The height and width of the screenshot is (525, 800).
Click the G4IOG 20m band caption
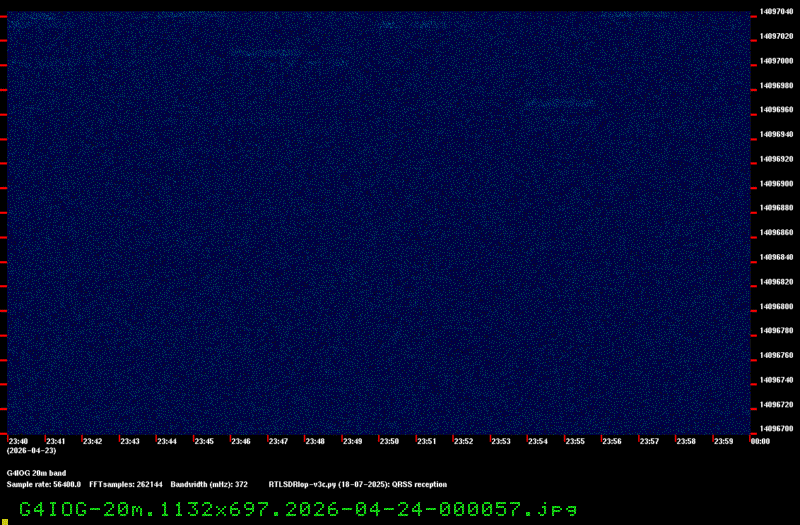click(x=36, y=473)
